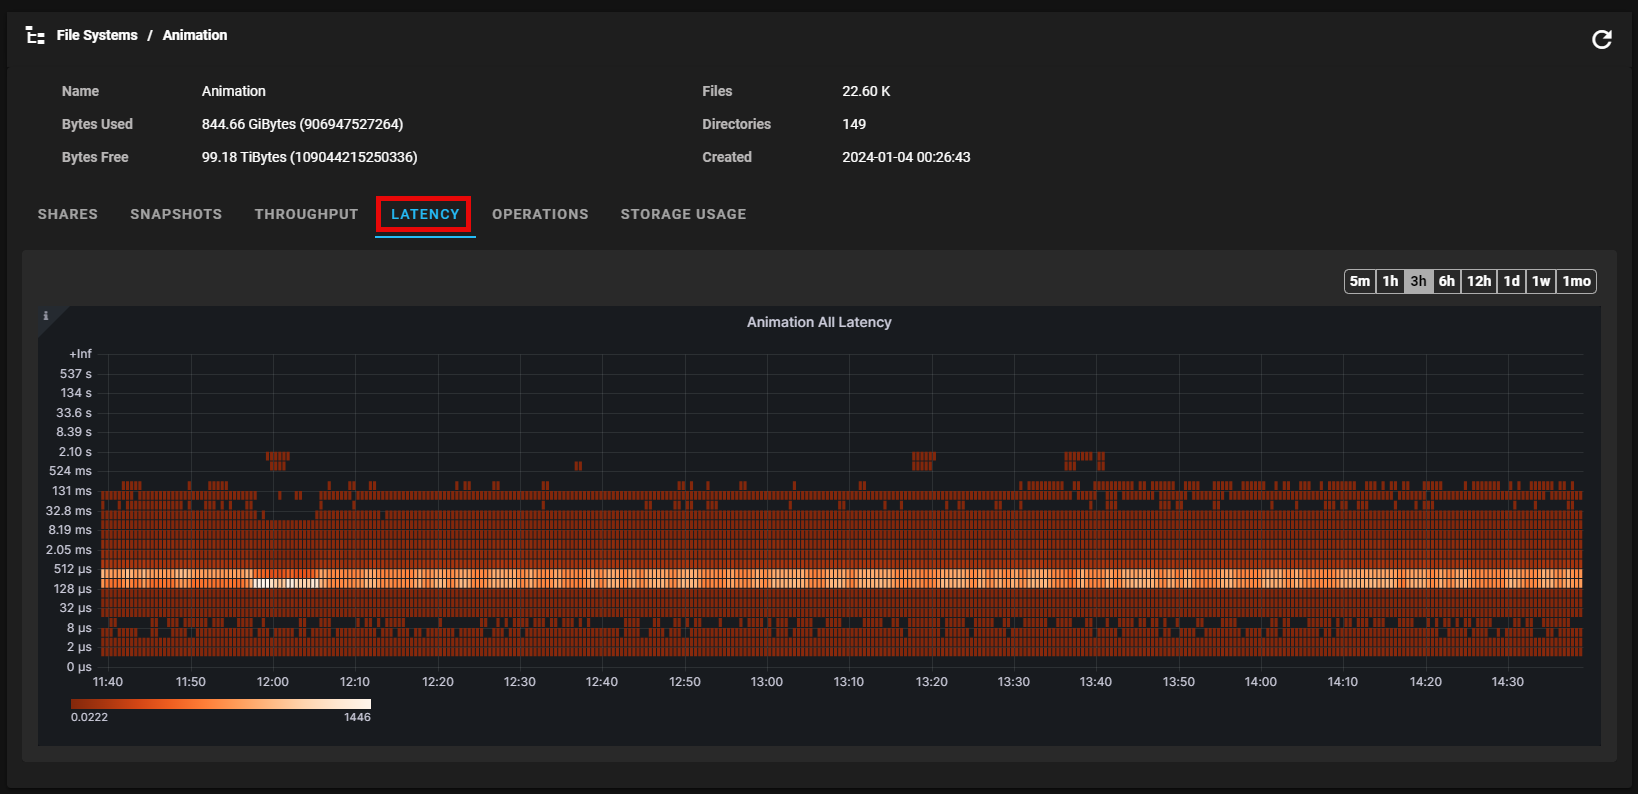Click the Bytes Free value 99.18 TiBytes
This screenshot has height=794, width=1638.
tap(309, 157)
